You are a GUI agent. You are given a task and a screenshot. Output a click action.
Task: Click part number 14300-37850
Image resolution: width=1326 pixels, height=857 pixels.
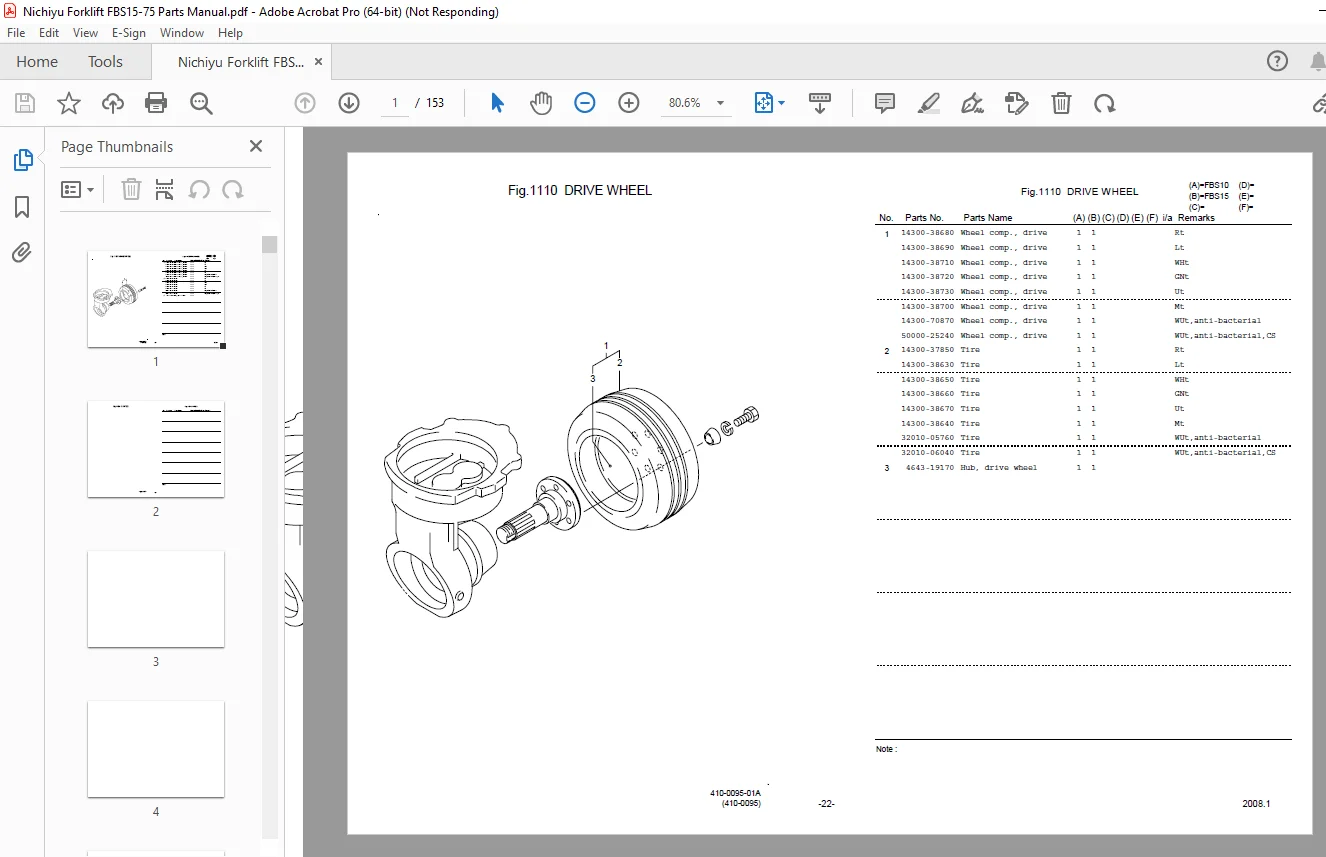pos(927,350)
